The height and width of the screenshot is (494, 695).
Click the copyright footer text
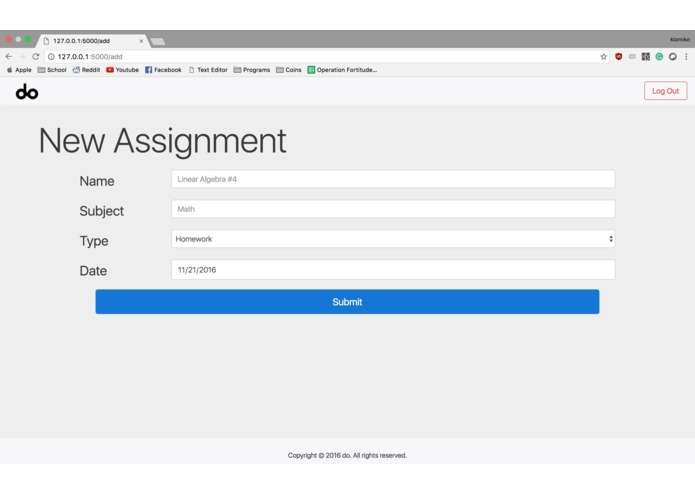[347, 455]
